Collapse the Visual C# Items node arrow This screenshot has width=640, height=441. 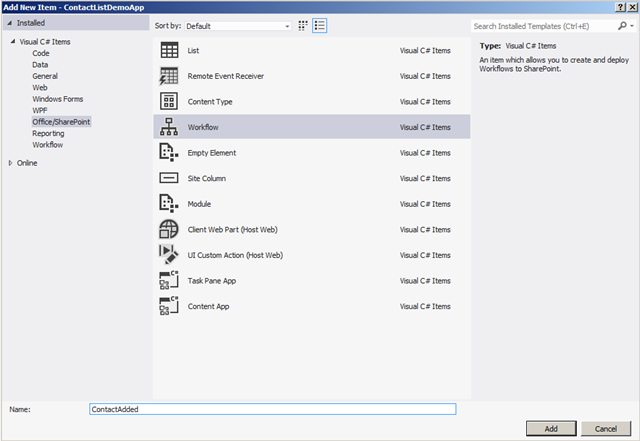point(13,42)
